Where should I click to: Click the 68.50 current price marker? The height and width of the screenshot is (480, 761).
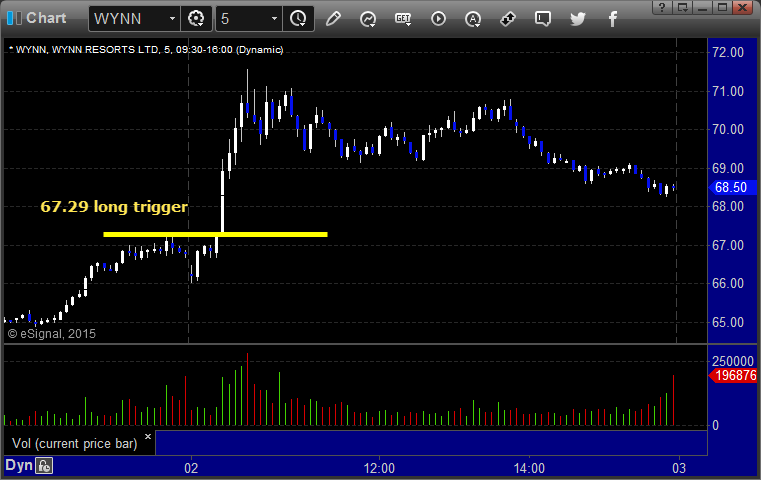tap(733, 187)
